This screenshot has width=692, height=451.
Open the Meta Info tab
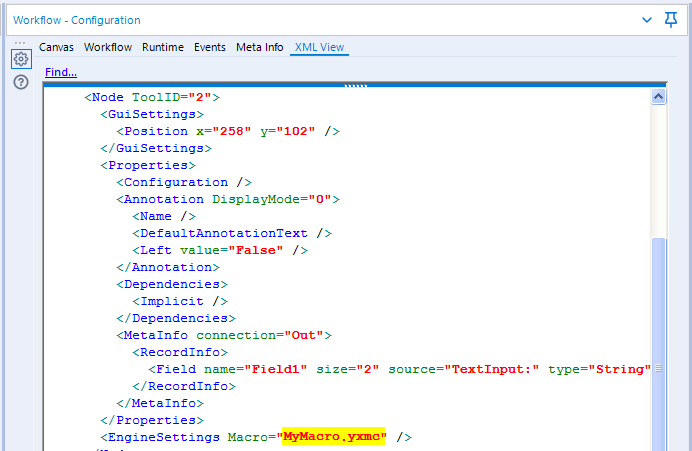(260, 47)
